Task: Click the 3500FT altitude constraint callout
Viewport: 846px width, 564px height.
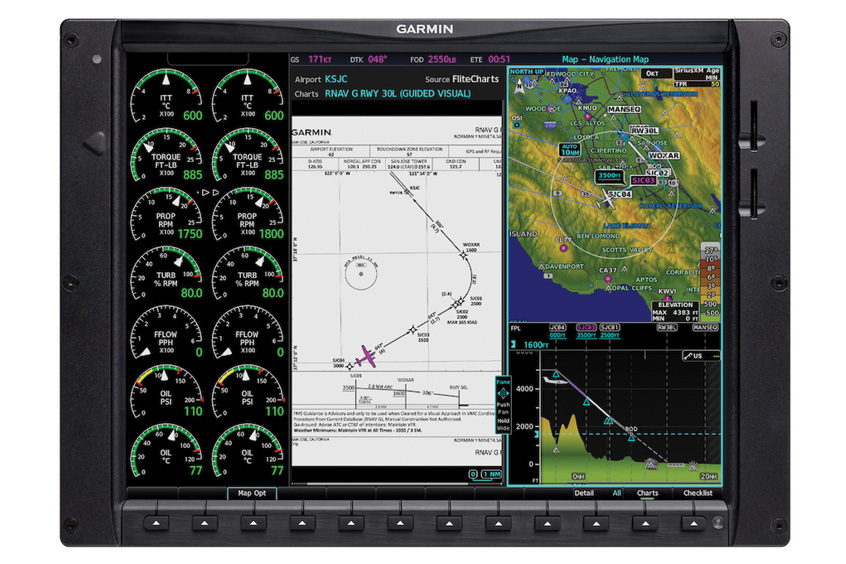Action: coord(609,176)
